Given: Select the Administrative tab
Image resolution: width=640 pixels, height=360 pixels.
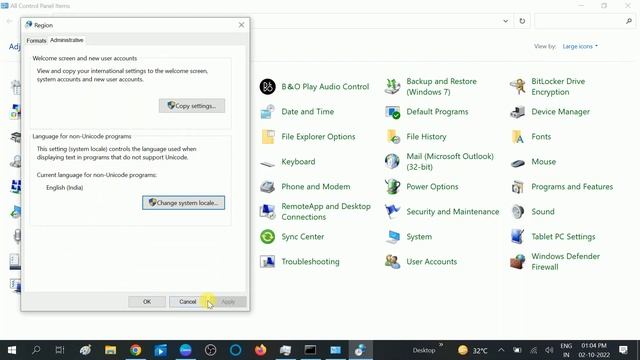Looking at the screenshot, I should (x=67, y=40).
